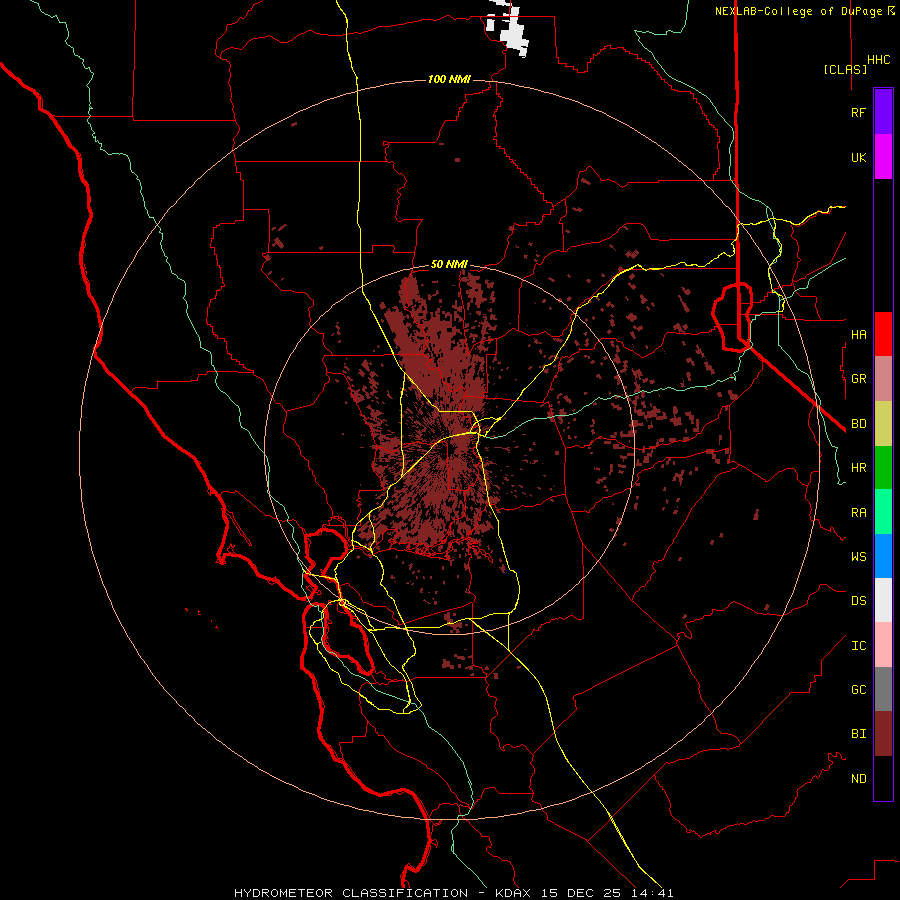Image resolution: width=900 pixels, height=900 pixels.
Task: Click the GC gray legend swatch
Action: (883, 689)
